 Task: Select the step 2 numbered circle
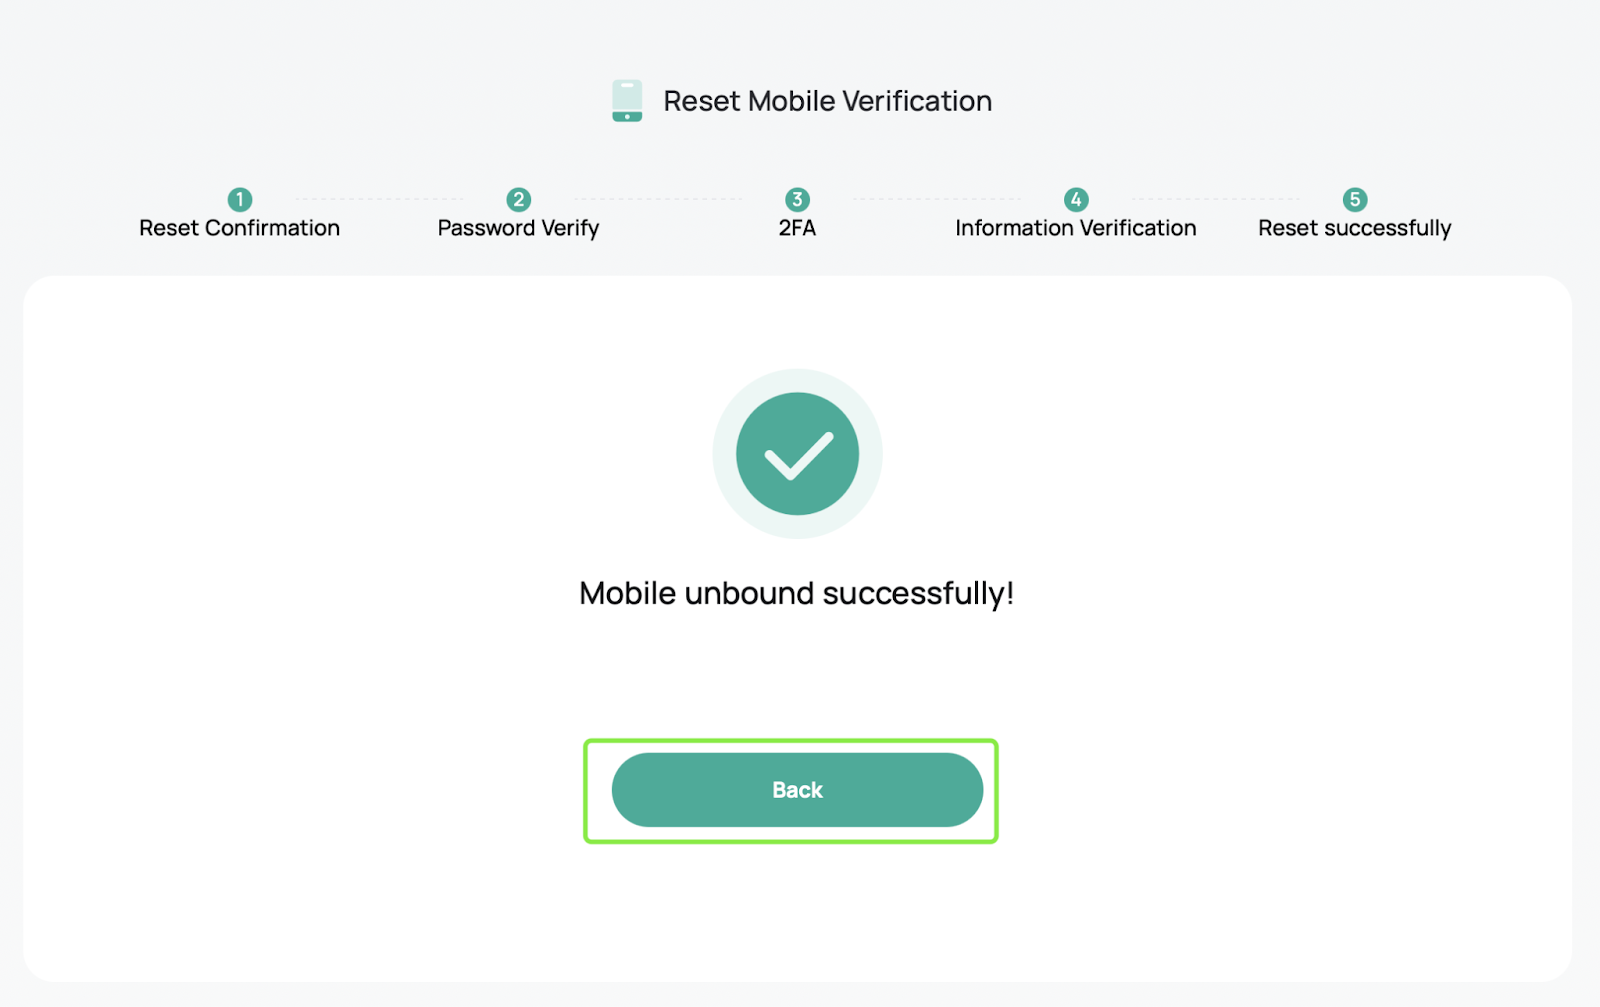point(518,199)
